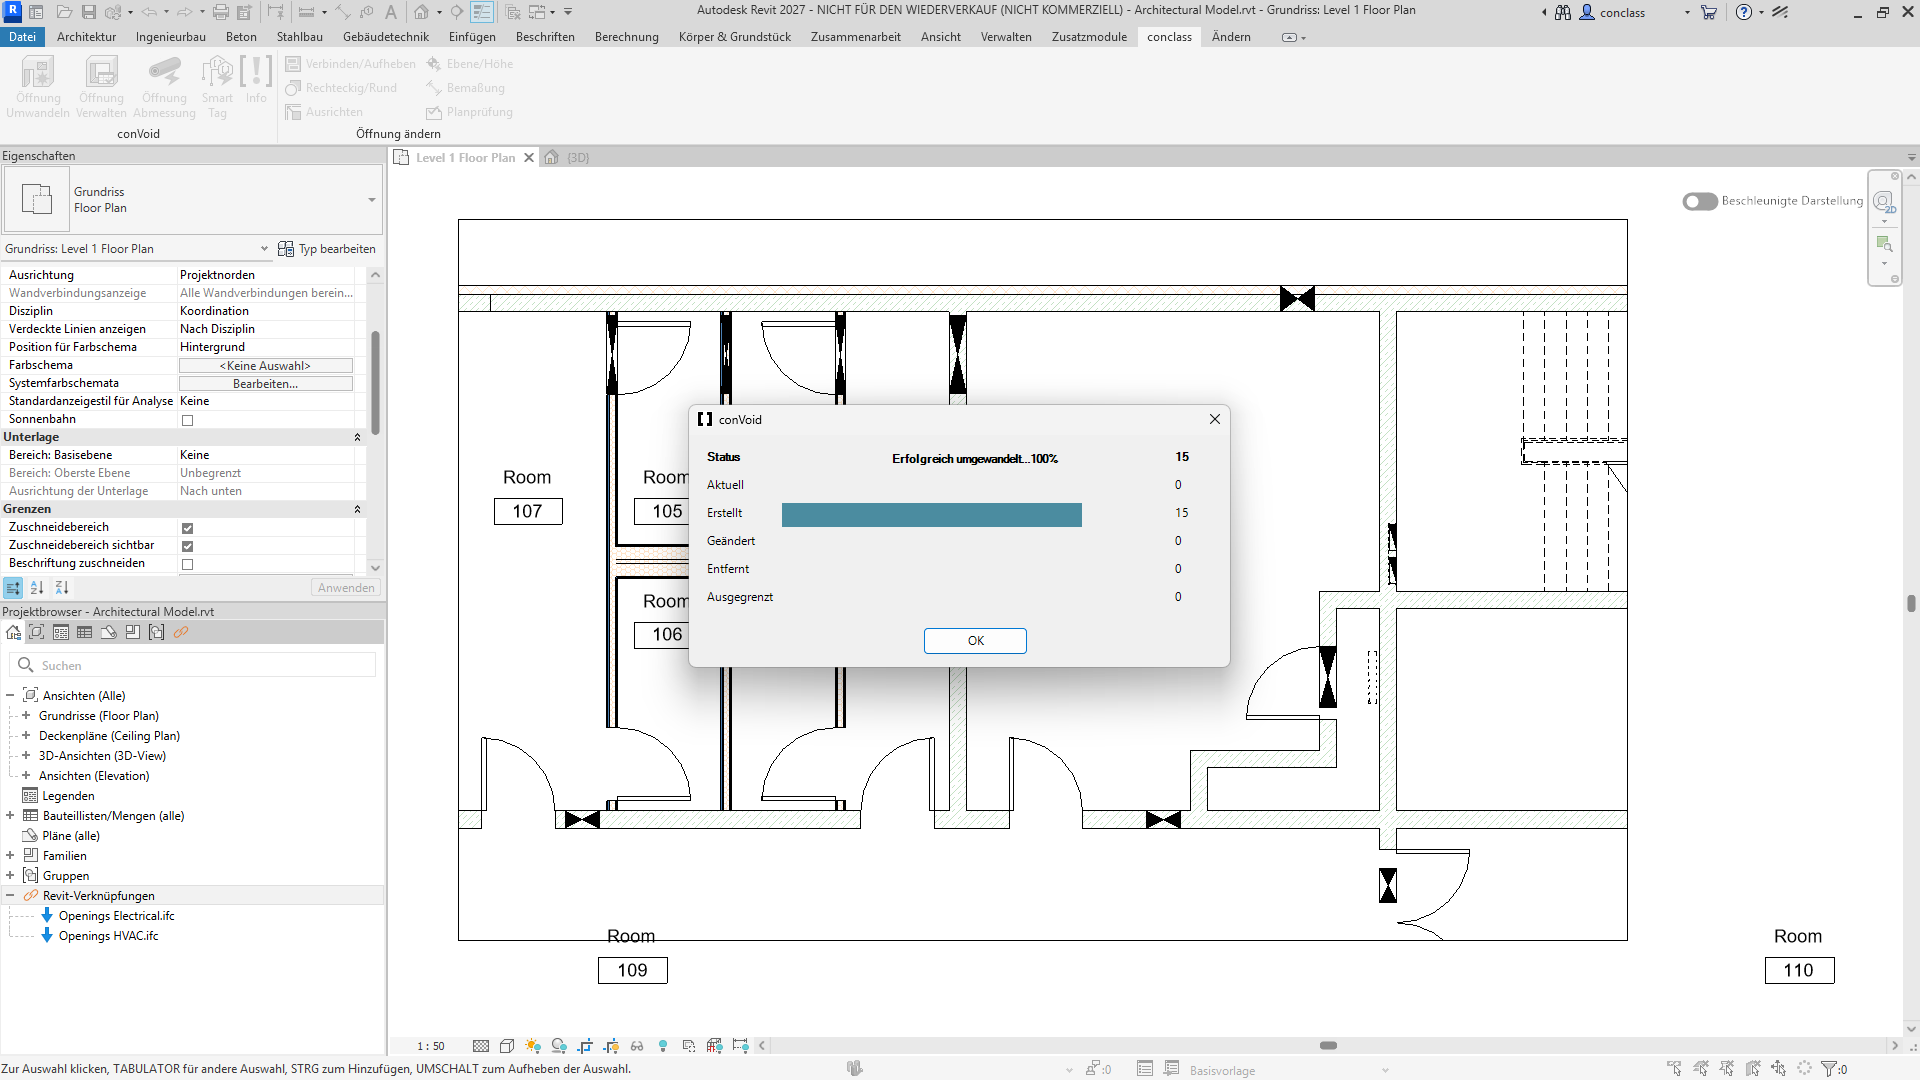The image size is (1920, 1080).
Task: Switch to the {3D} view tab
Action: pos(568,158)
